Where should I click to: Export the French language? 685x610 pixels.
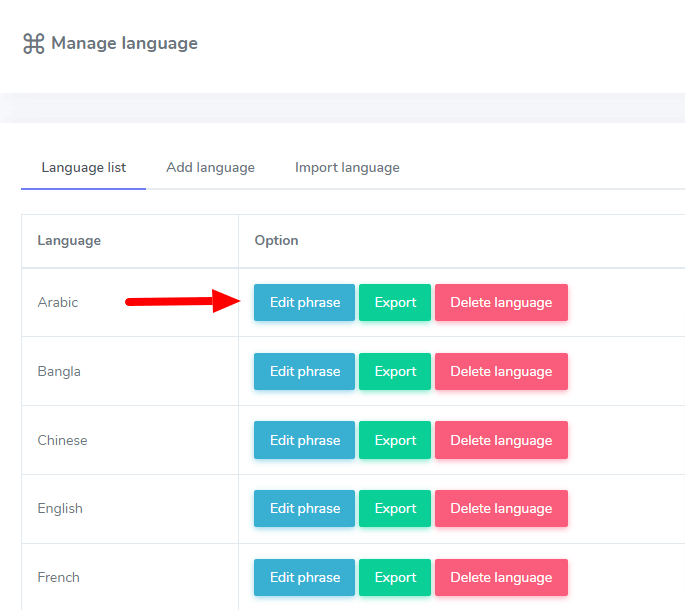[395, 578]
